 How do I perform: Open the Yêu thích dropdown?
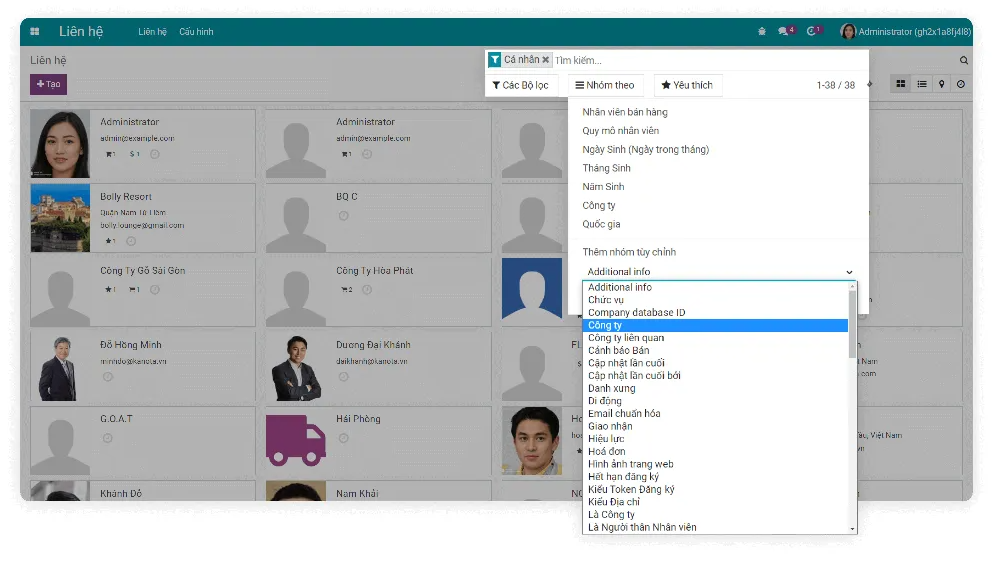click(x=687, y=86)
